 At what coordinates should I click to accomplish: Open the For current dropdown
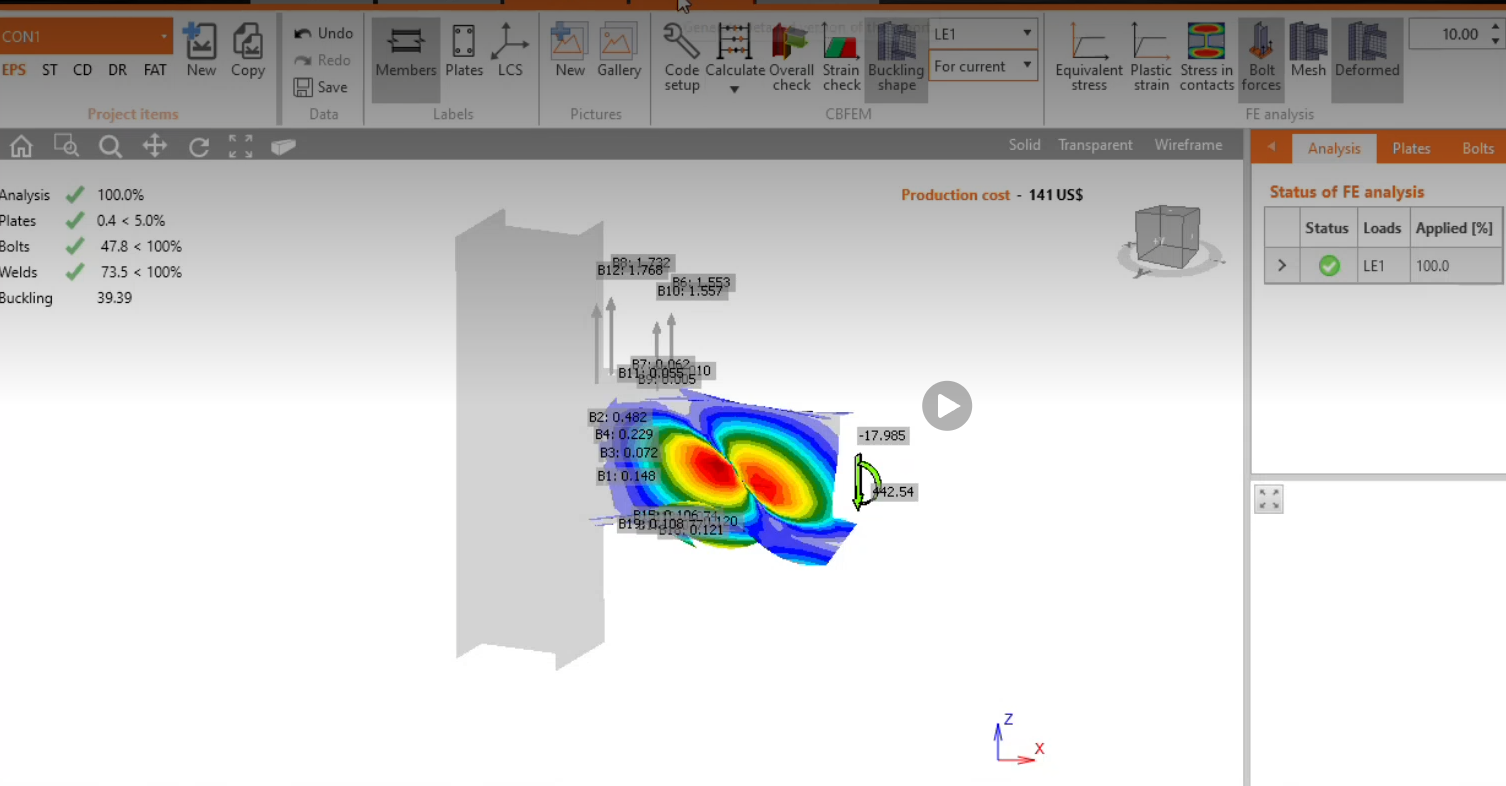point(983,66)
